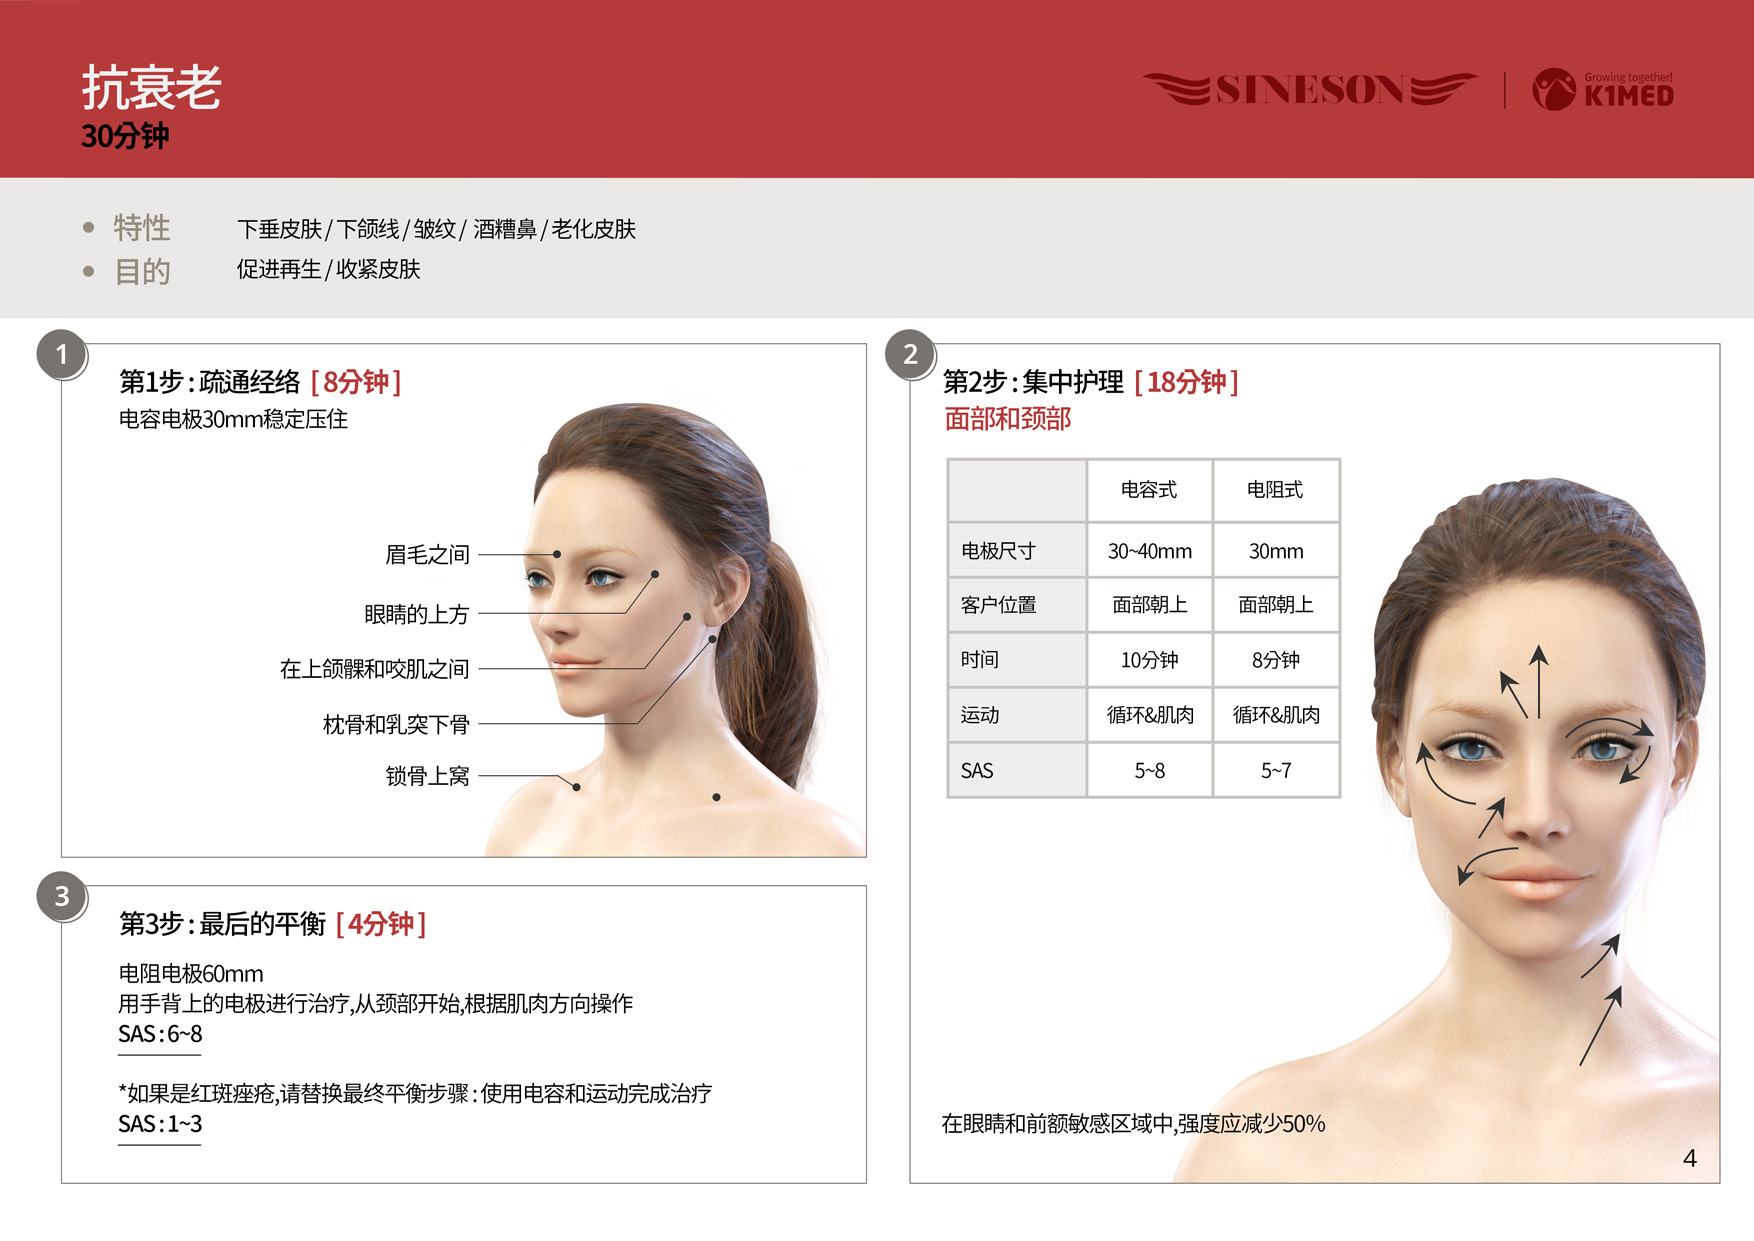Click the underlined SAS:6~8 text
This screenshot has width=1754, height=1241.
click(x=160, y=1034)
